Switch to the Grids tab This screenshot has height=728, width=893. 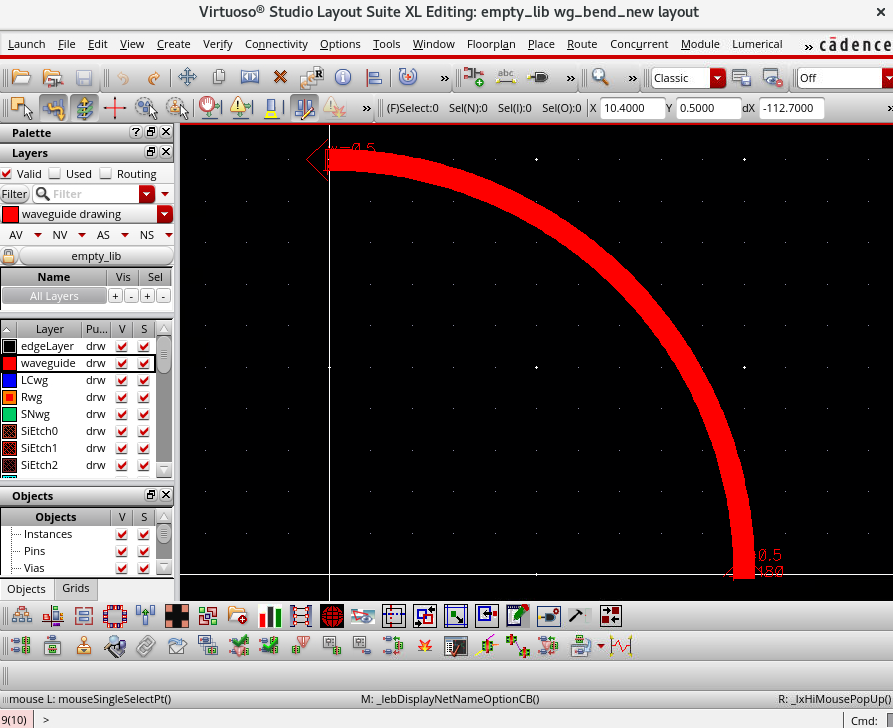pos(76,588)
